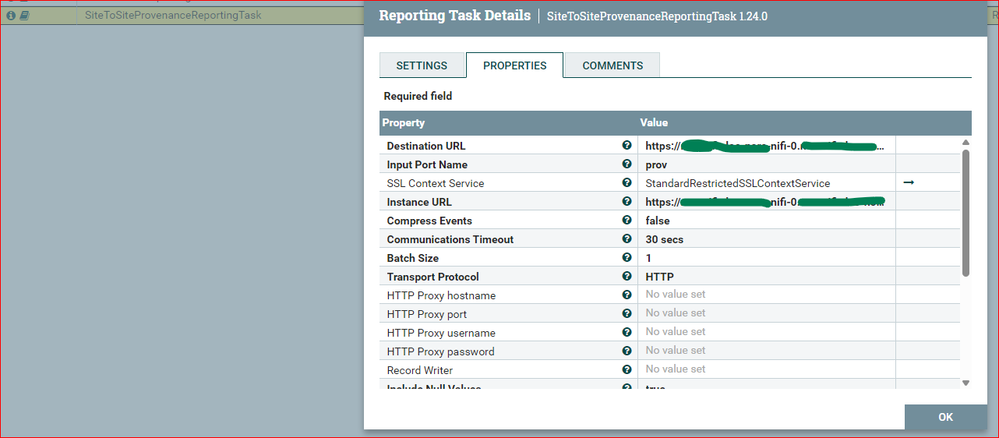Image resolution: width=999 pixels, height=438 pixels.
Task: Click the Compress Events value 'false'
Action: (x=658, y=221)
